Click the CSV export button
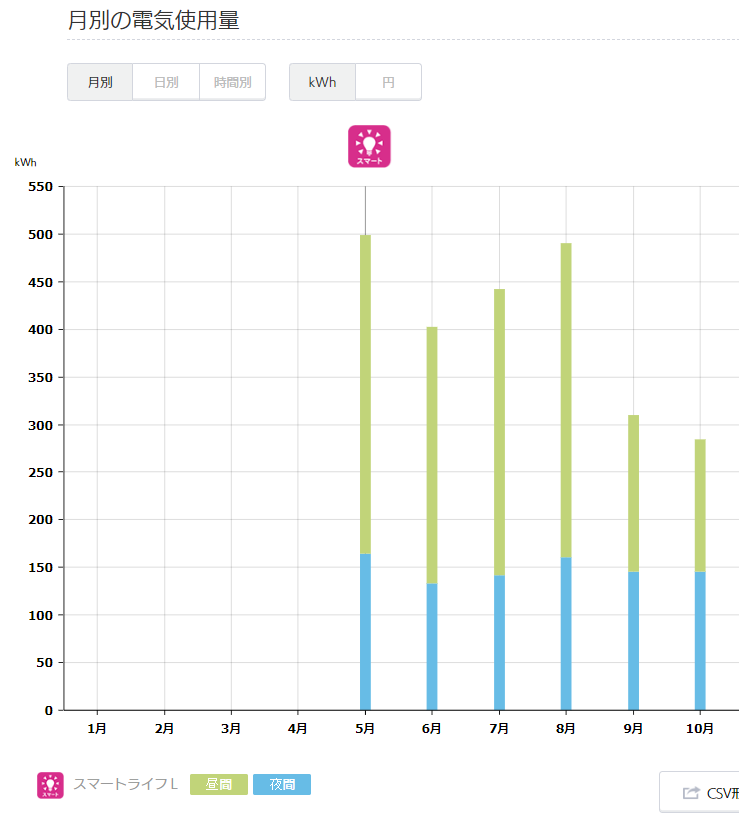Viewport: 739px width, 829px height. point(699,792)
